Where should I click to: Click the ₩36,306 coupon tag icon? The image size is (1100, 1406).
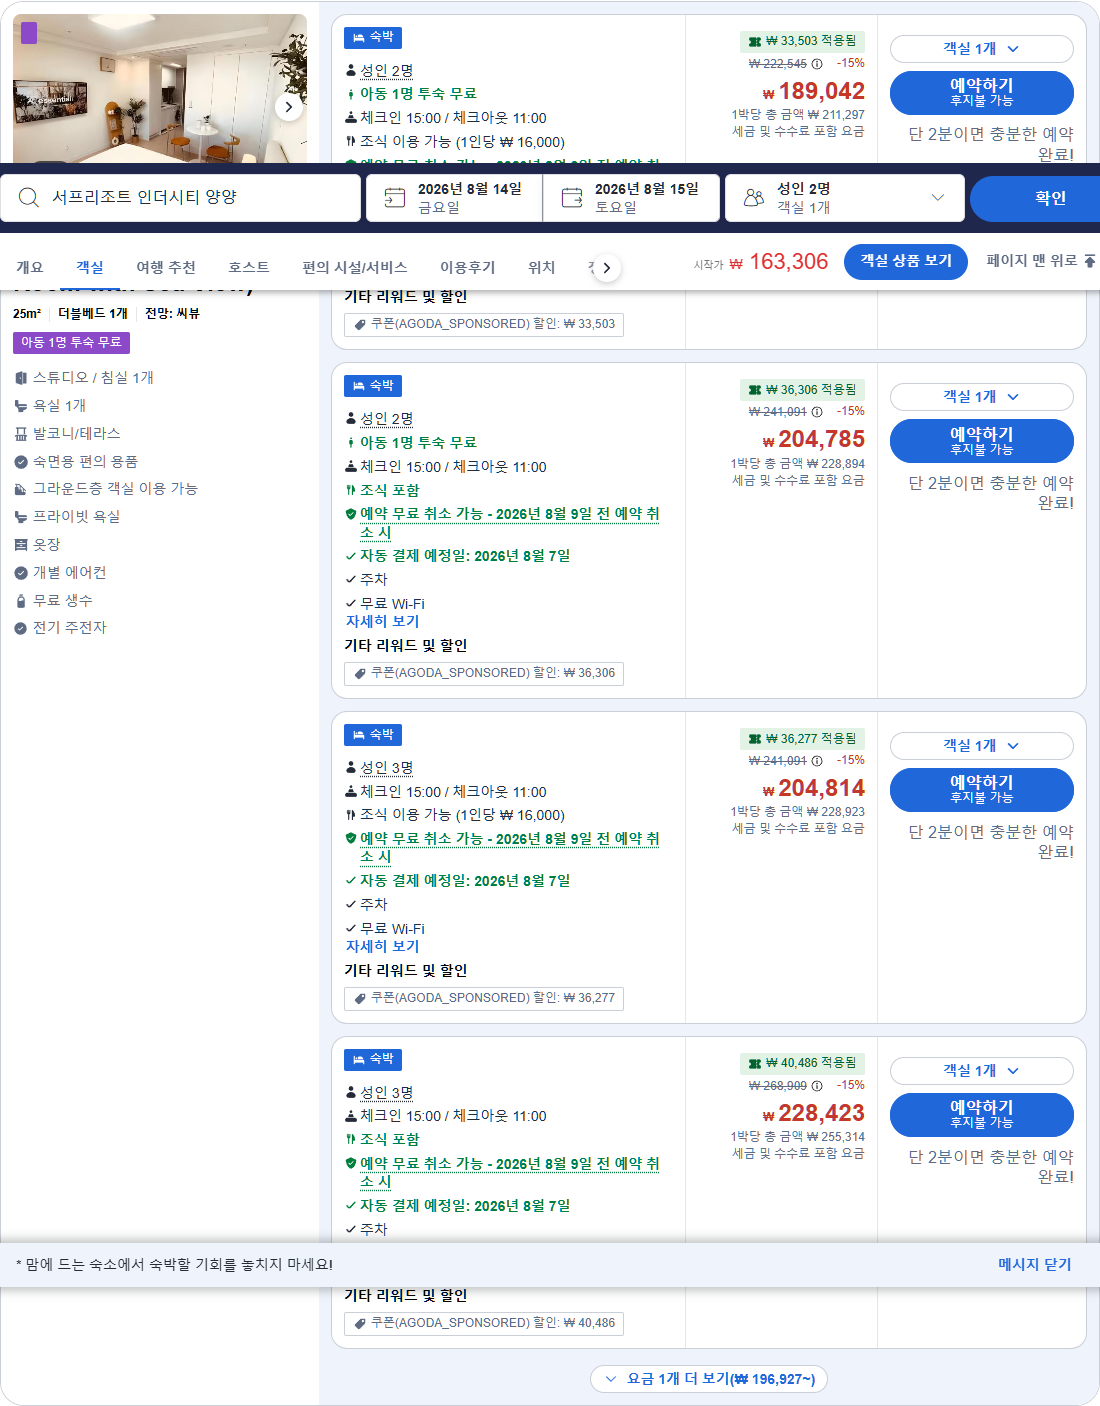pos(360,673)
